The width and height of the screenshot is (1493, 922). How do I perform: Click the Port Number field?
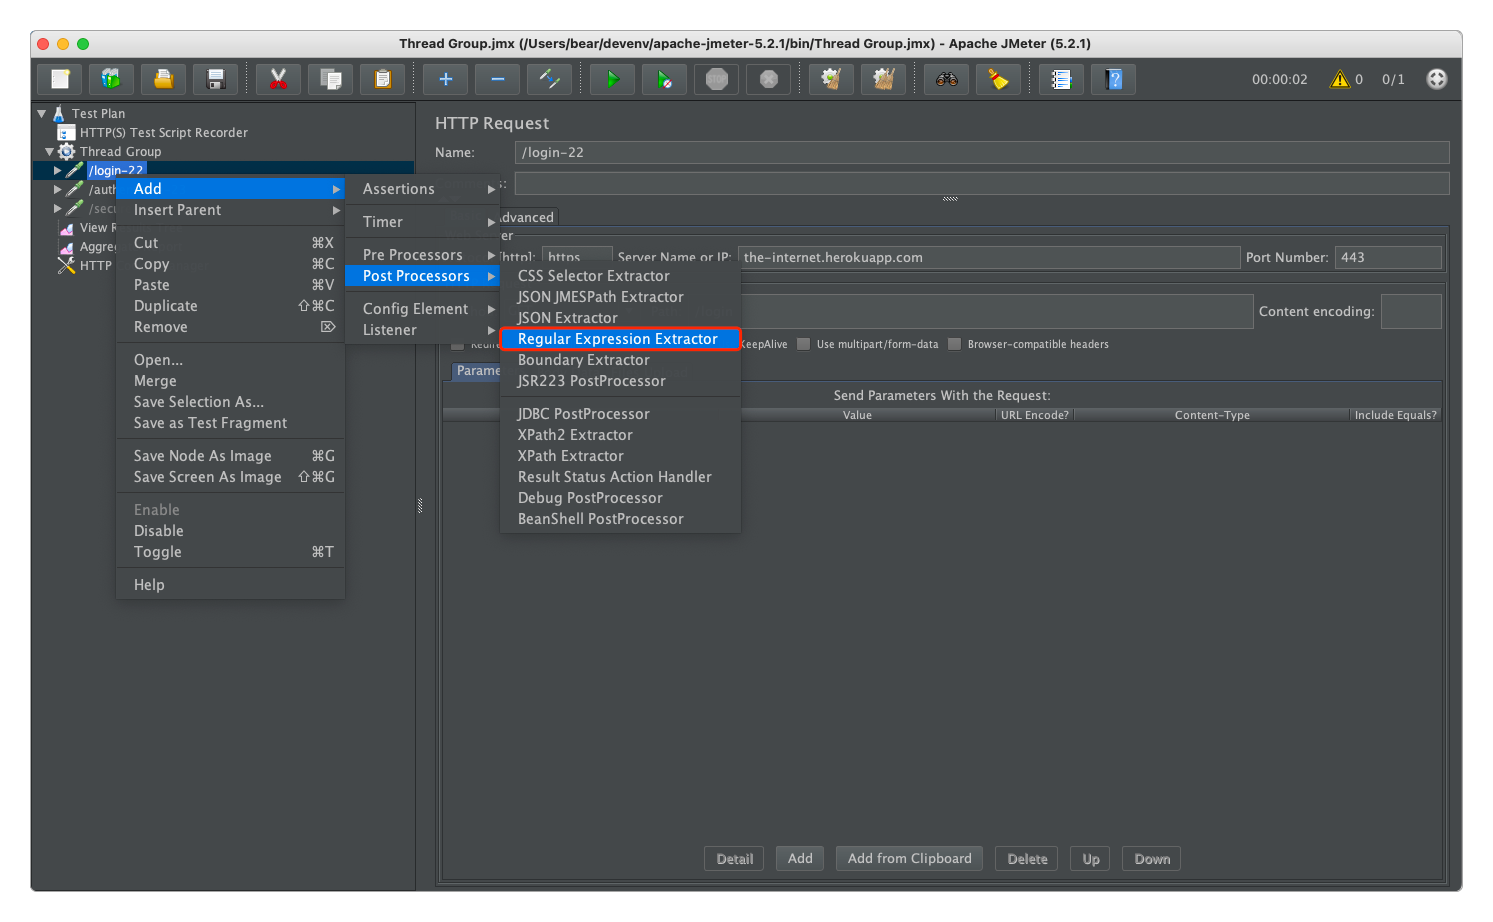1388,257
